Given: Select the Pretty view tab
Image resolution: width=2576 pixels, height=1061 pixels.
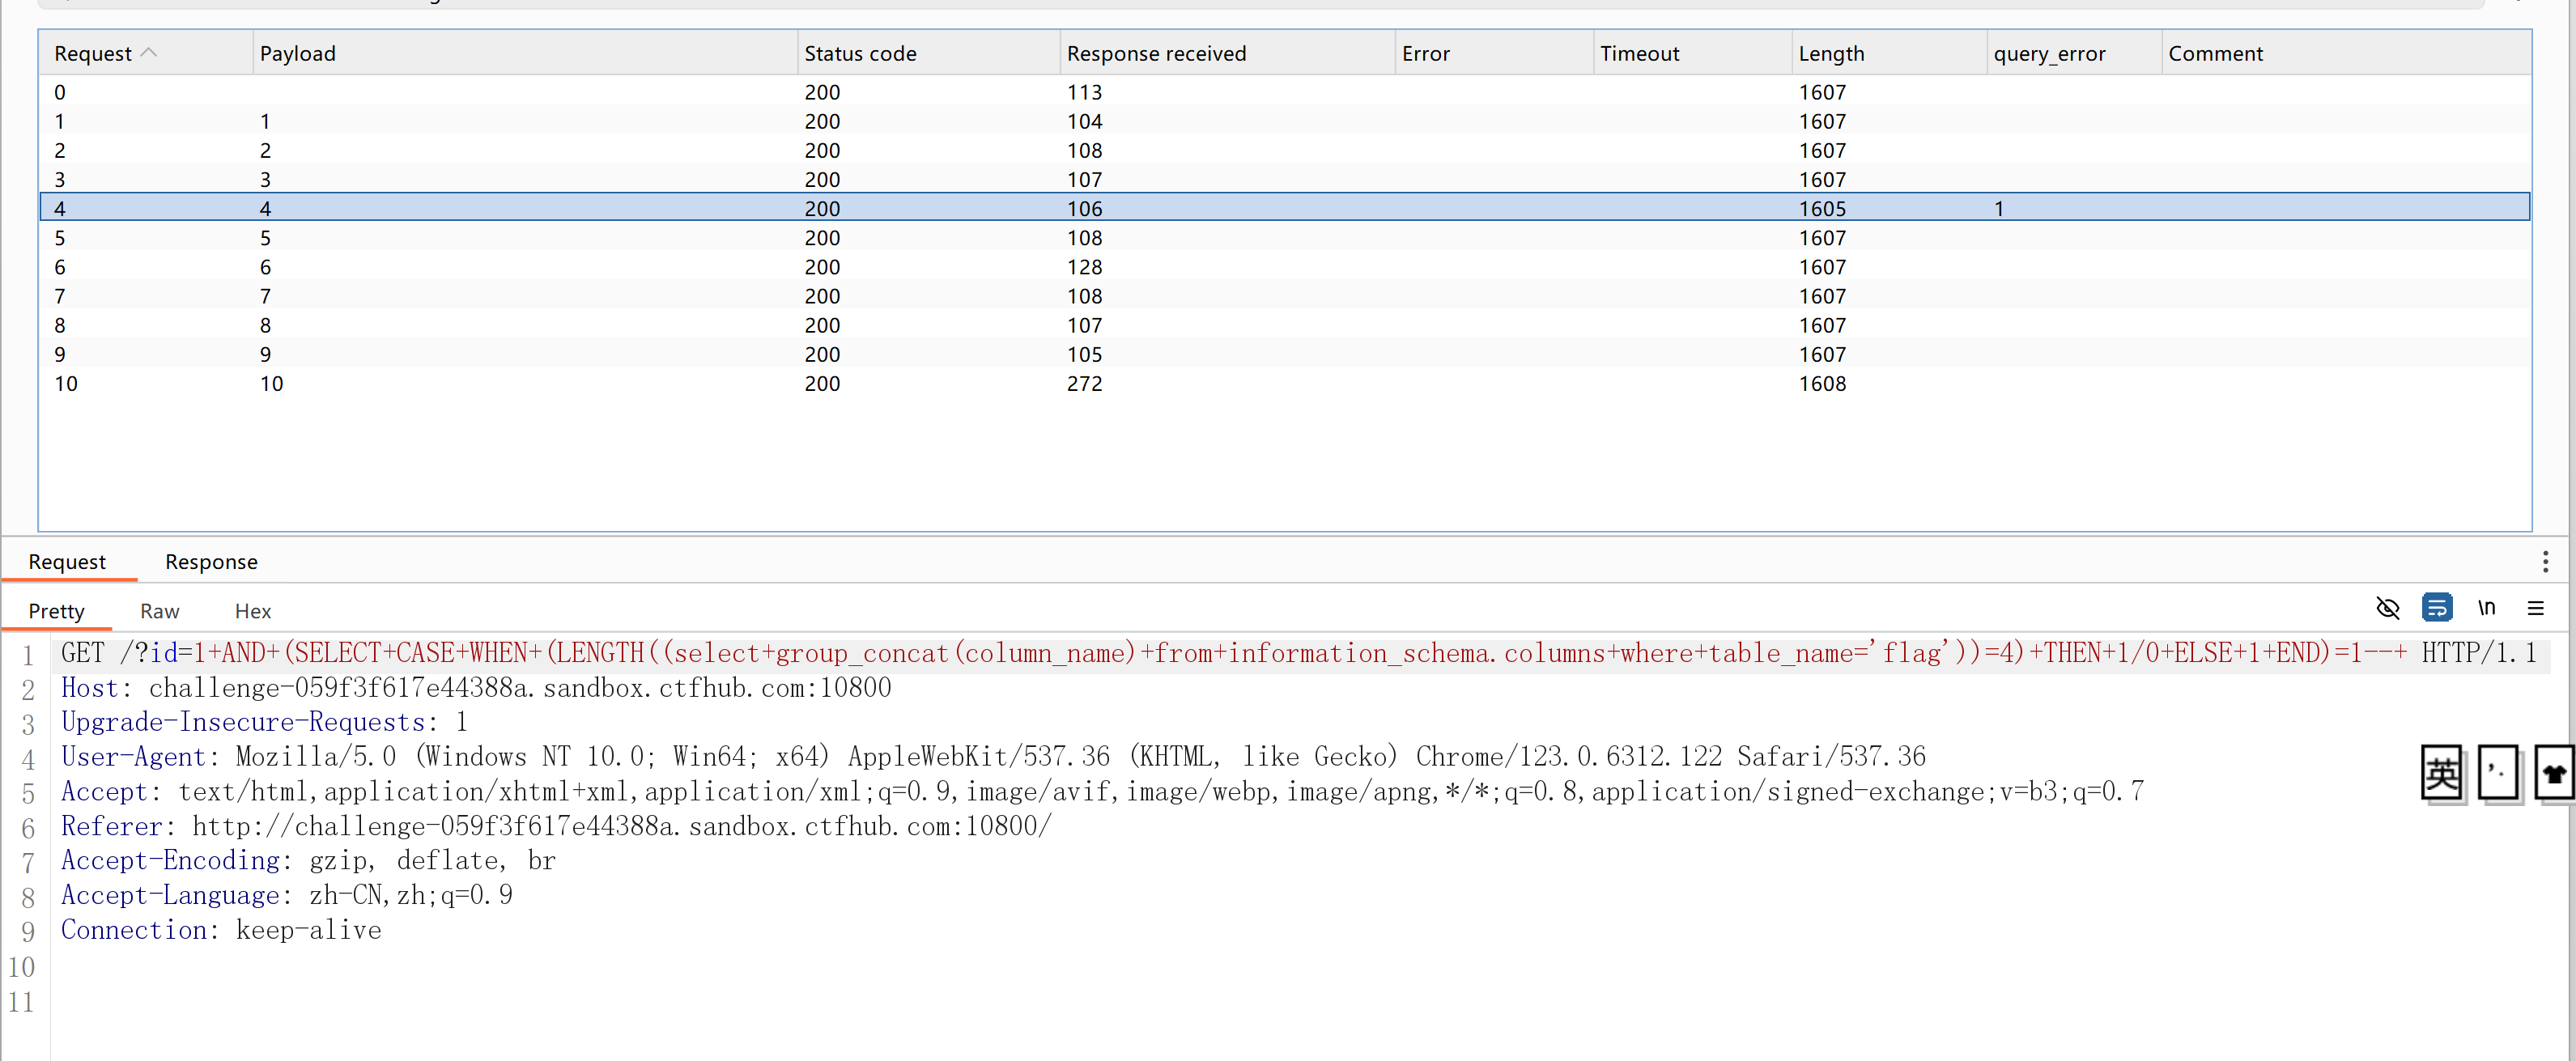Looking at the screenshot, I should (x=56, y=611).
